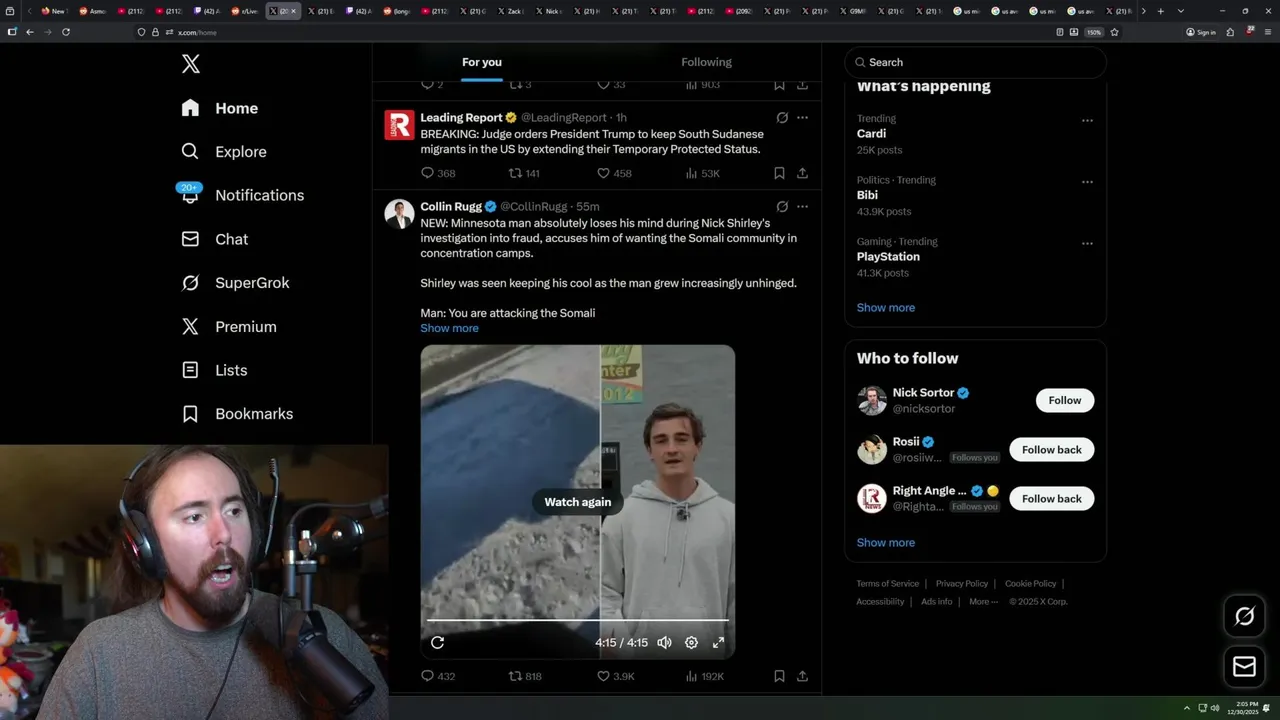This screenshot has height=720, width=1280.
Task: Repost the Leading Report post
Action: [x=516, y=173]
